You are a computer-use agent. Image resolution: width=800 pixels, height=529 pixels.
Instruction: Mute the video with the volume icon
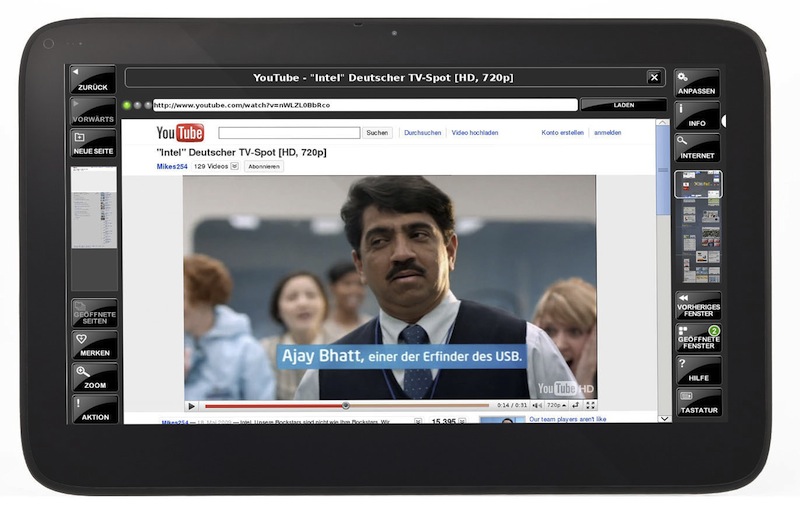point(537,405)
